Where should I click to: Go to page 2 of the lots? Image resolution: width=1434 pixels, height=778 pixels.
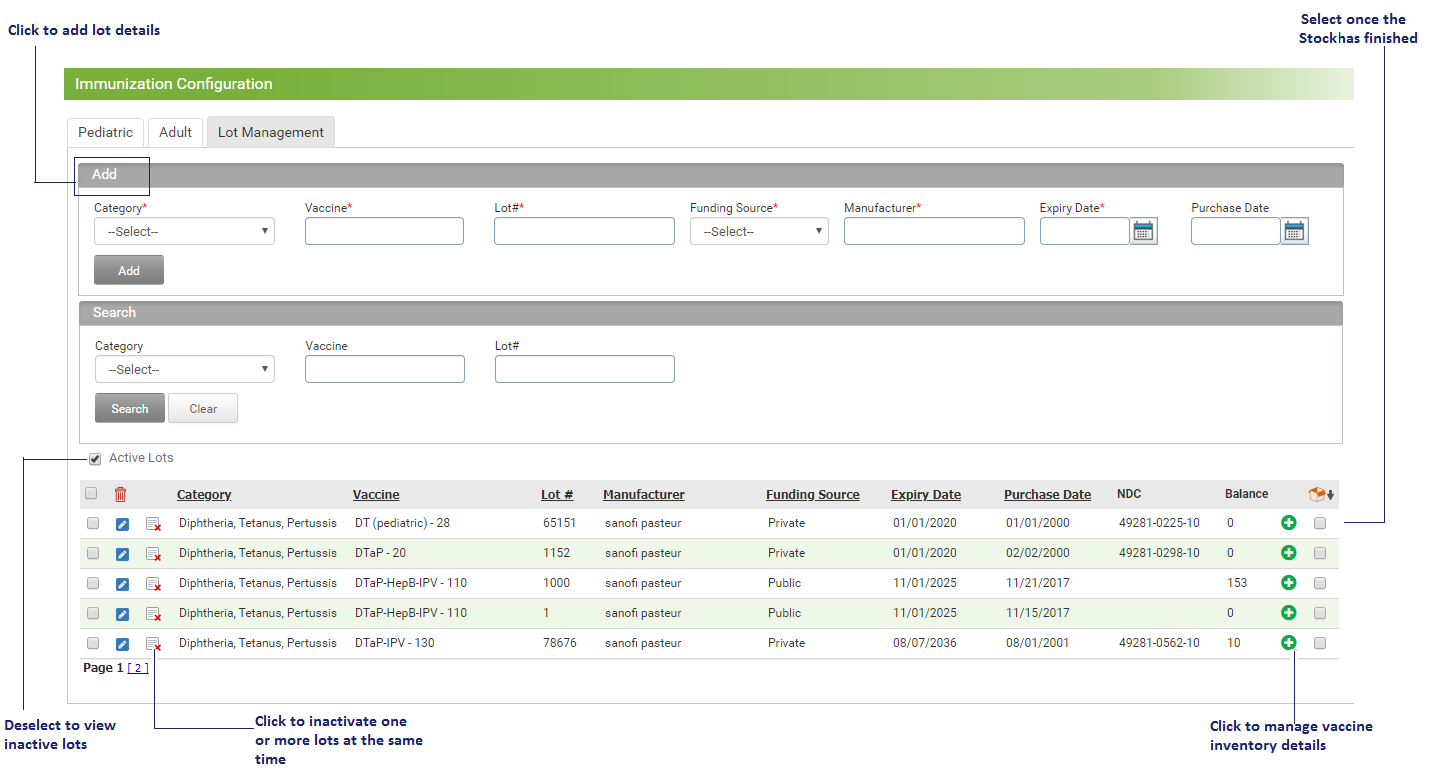click(137, 668)
